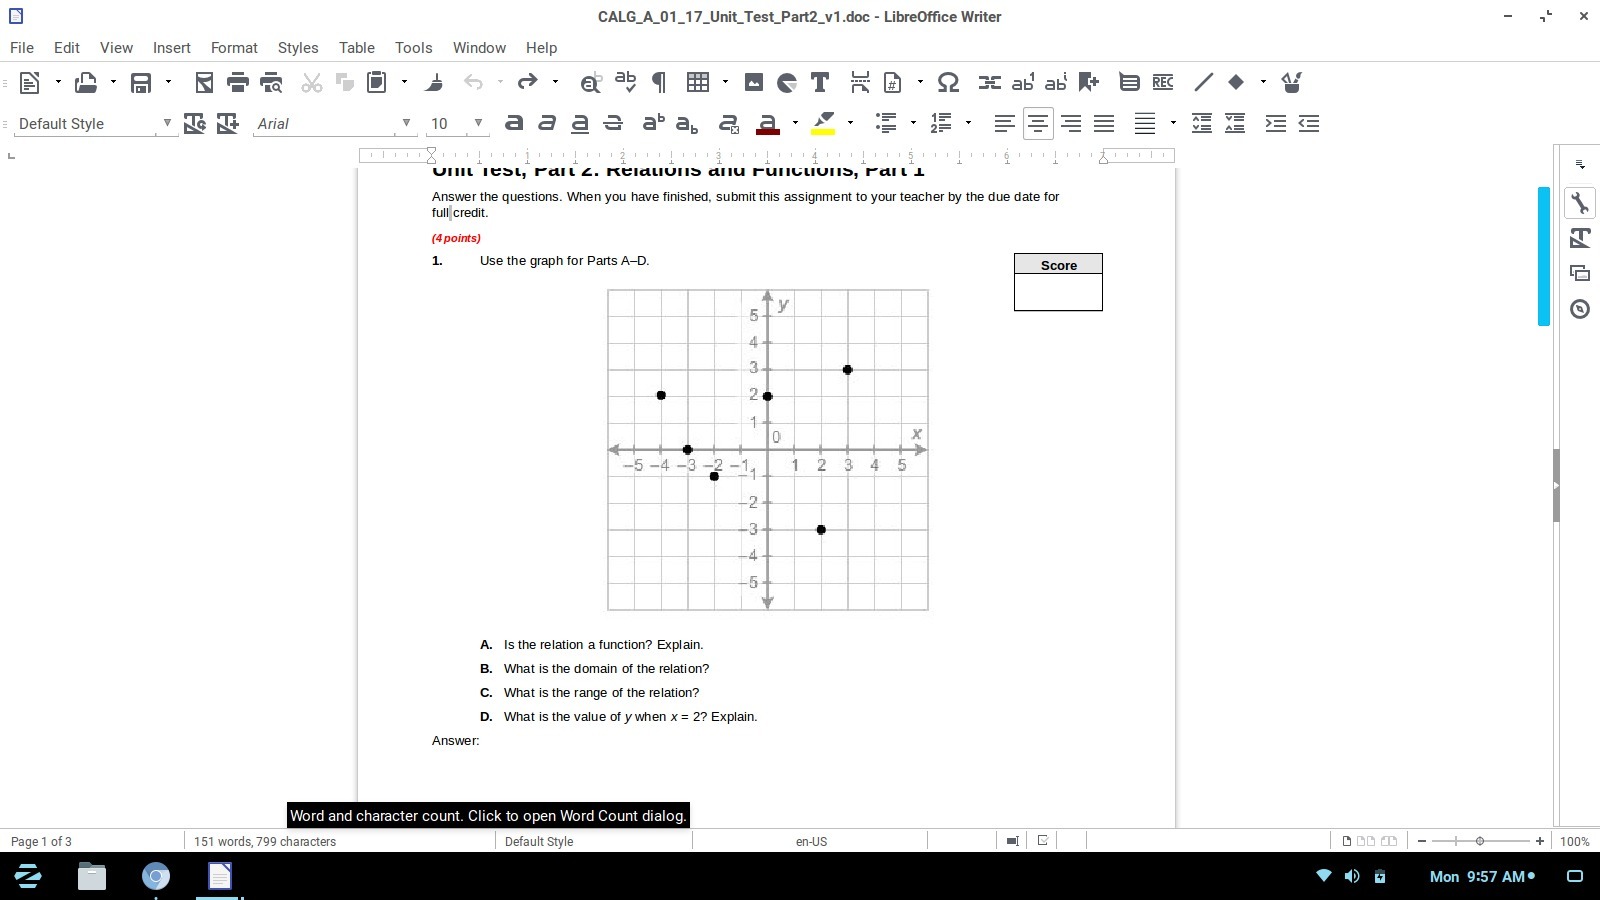Expand the New document type dropdown arrow

point(58,83)
